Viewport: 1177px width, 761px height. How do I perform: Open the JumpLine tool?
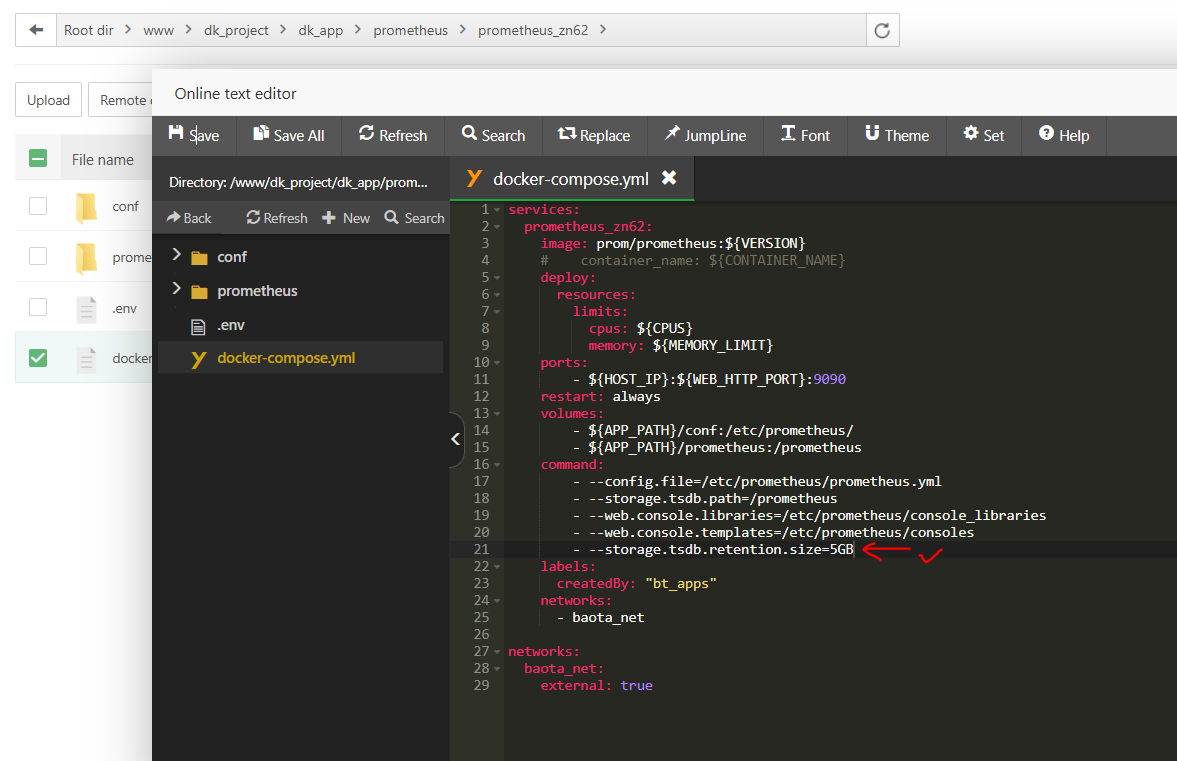(704, 135)
